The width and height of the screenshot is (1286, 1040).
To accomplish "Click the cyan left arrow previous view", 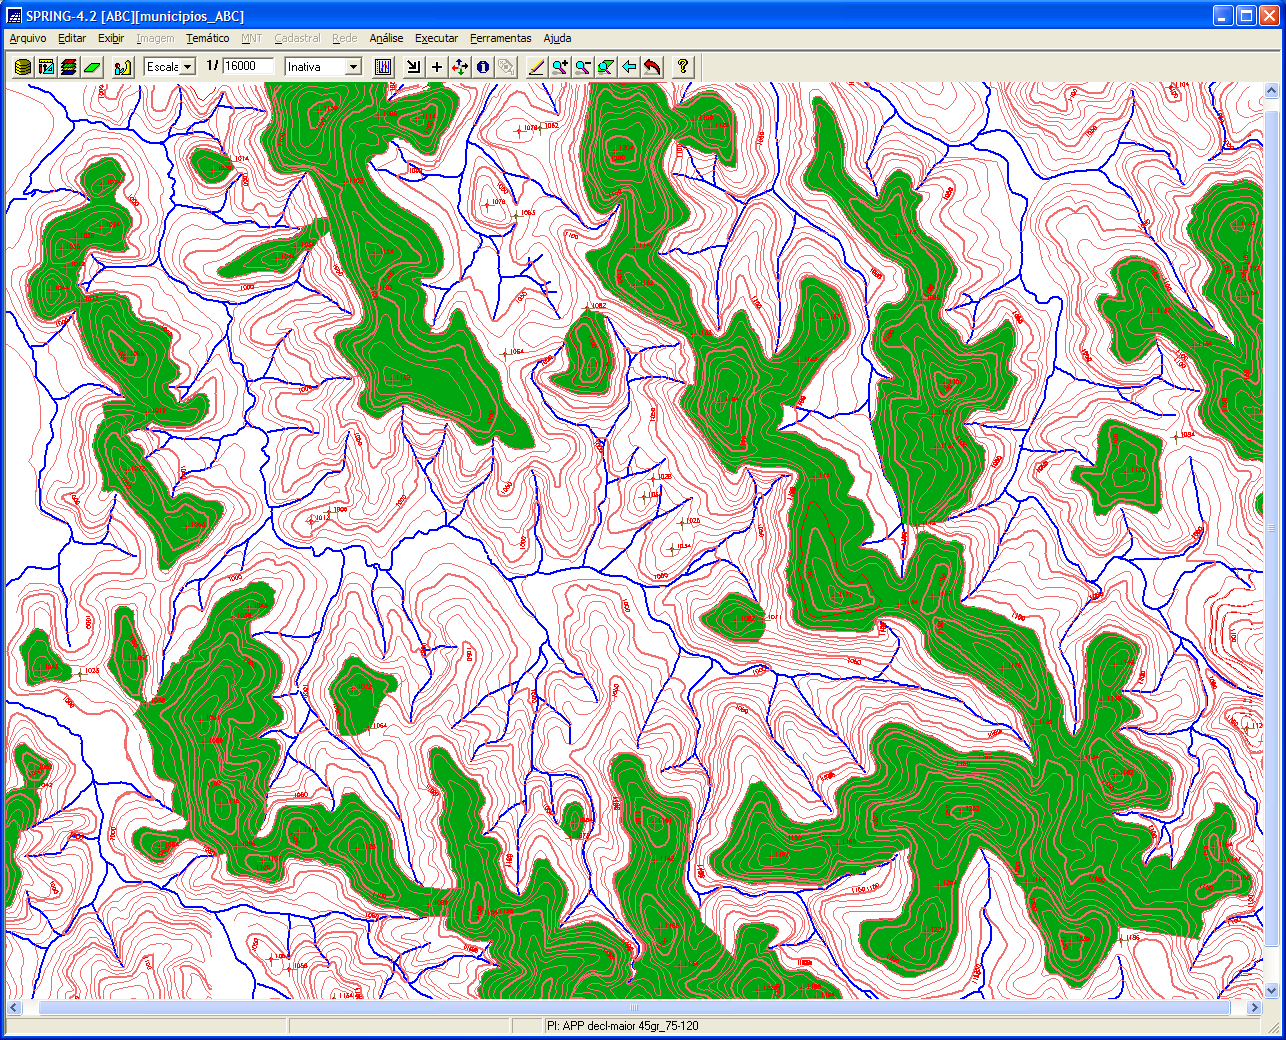I will coord(629,67).
